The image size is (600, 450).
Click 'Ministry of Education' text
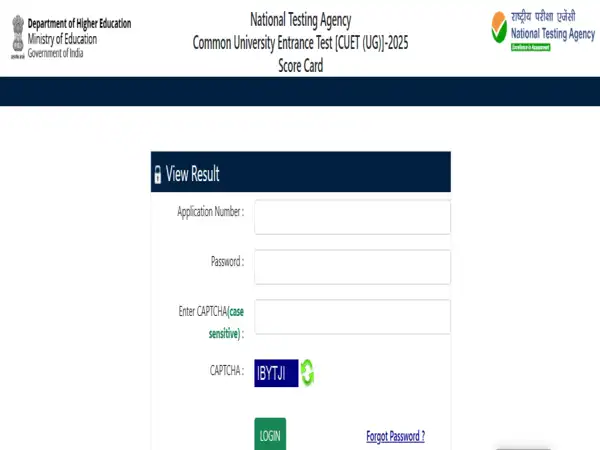pyautogui.click(x=62, y=39)
